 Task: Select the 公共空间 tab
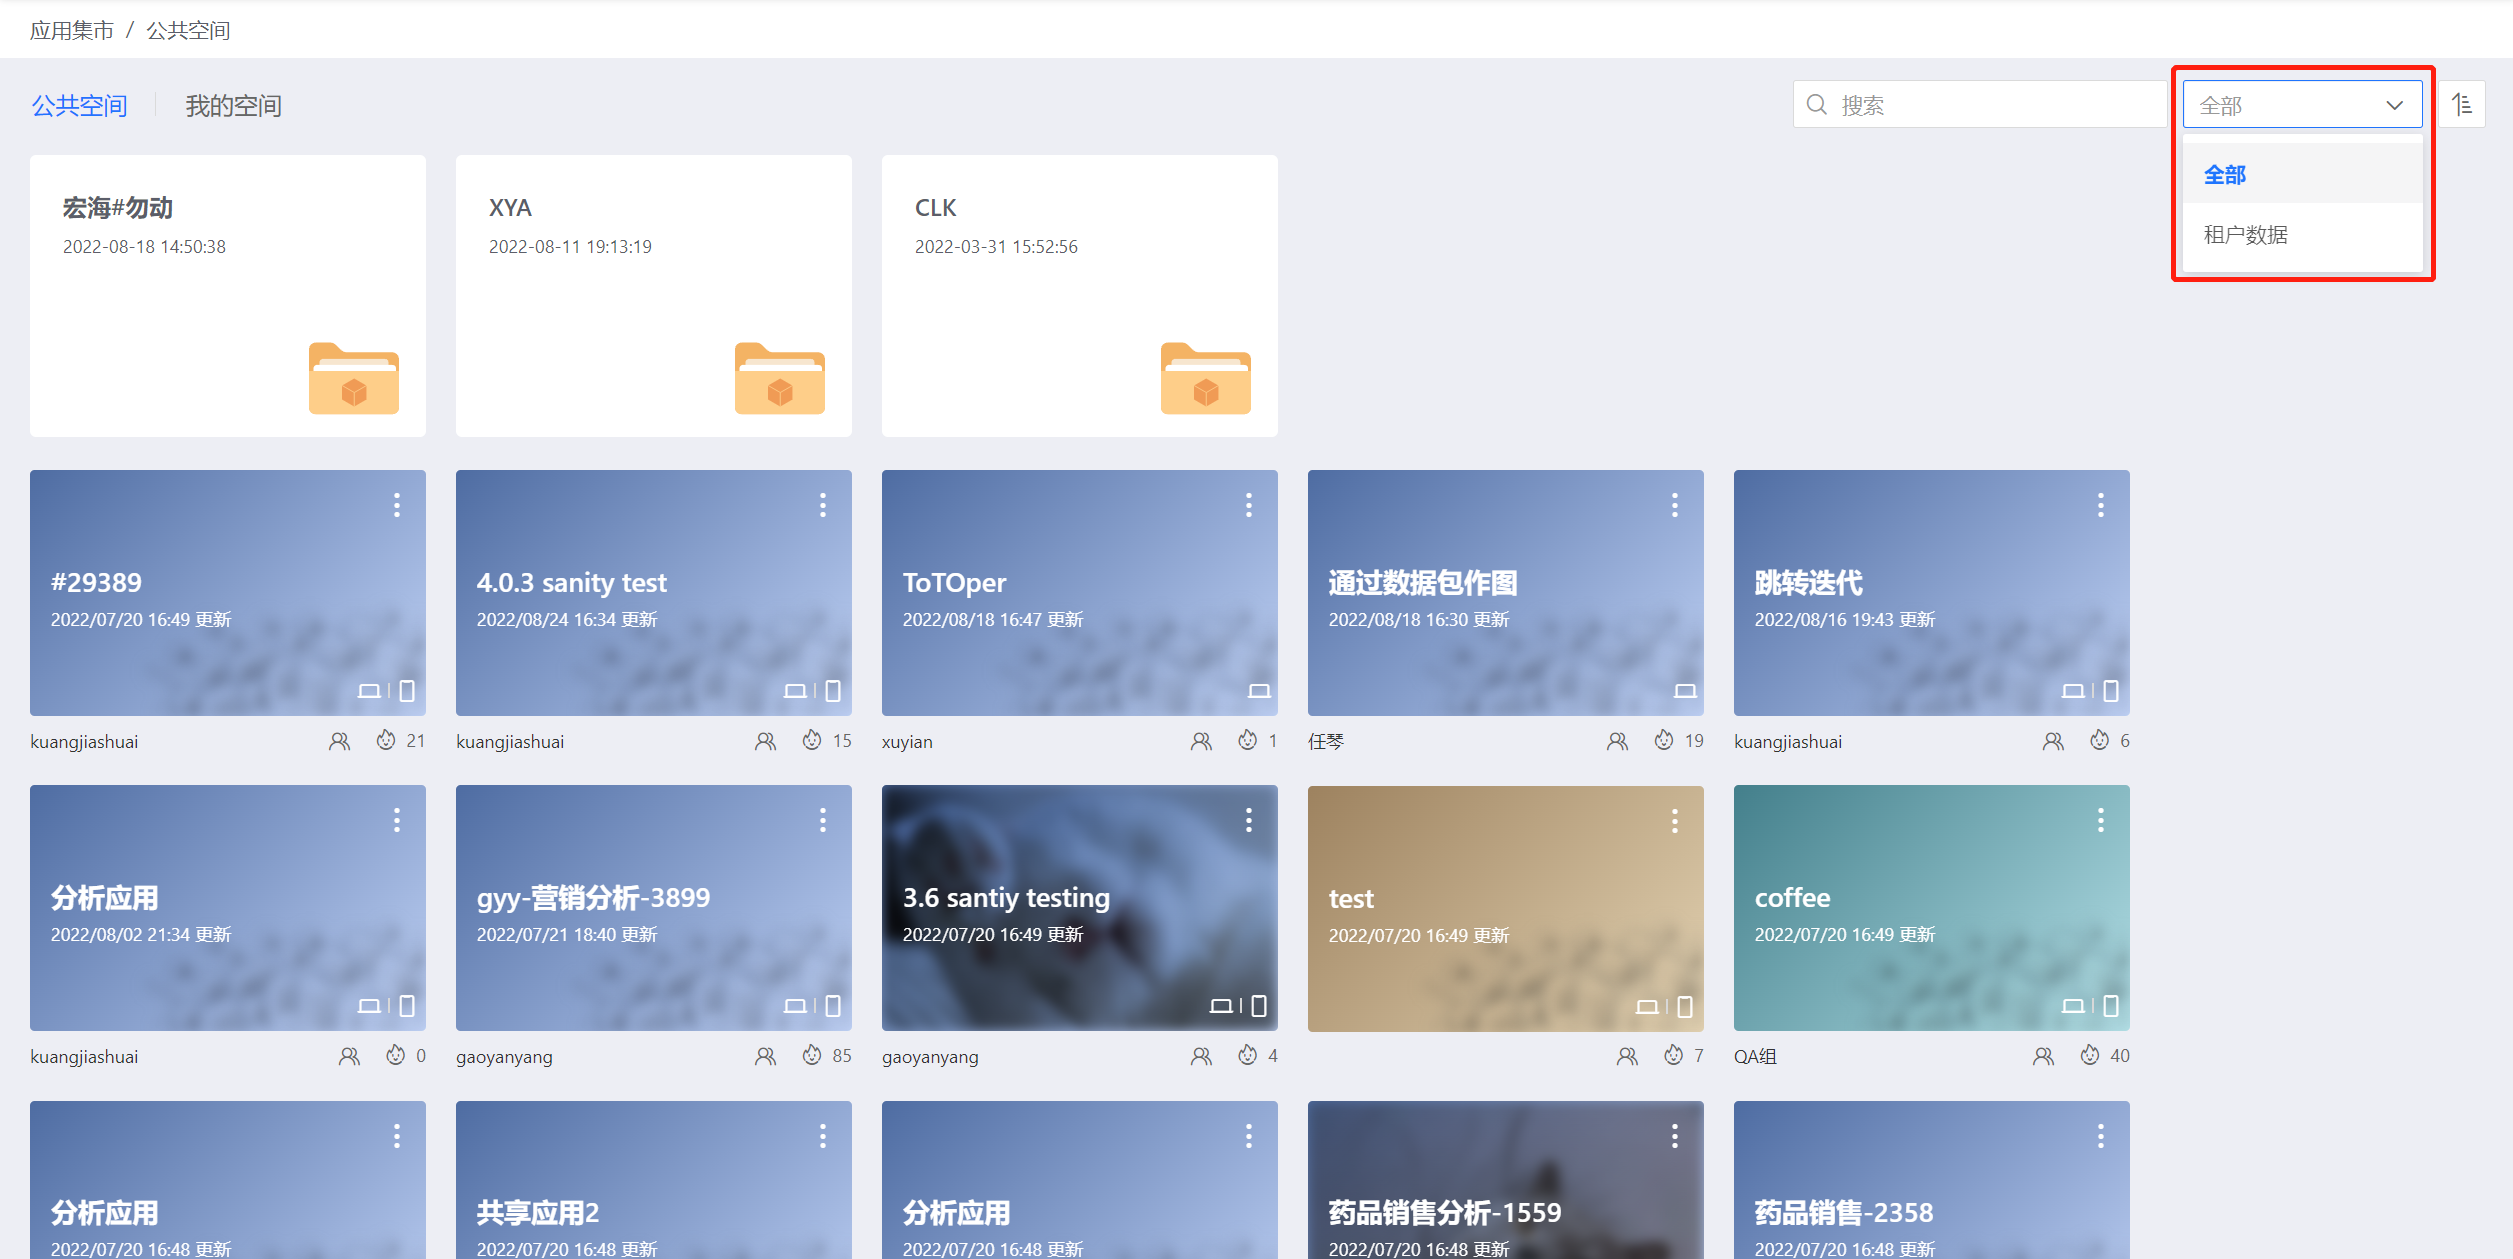79,106
